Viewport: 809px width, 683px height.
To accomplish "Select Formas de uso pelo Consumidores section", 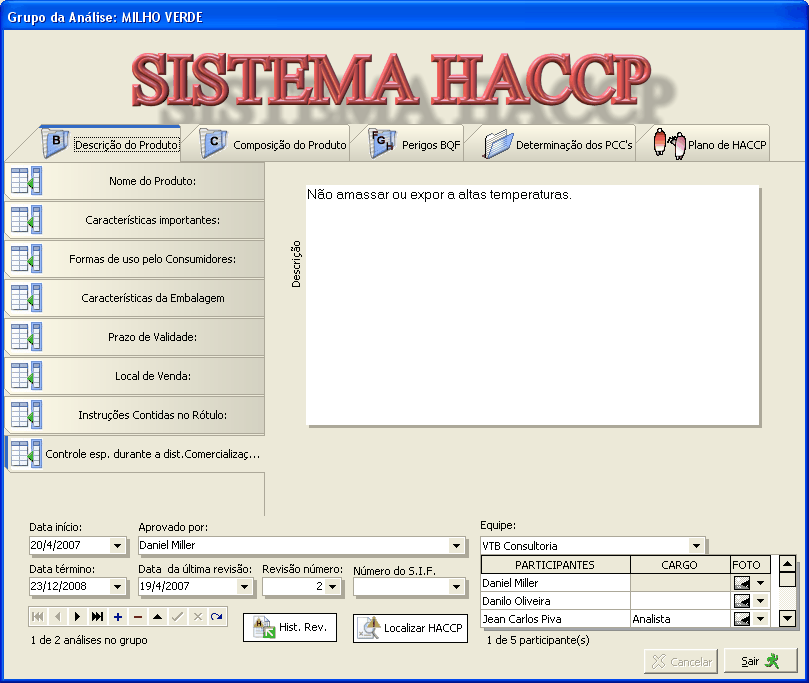I will 135,259.
